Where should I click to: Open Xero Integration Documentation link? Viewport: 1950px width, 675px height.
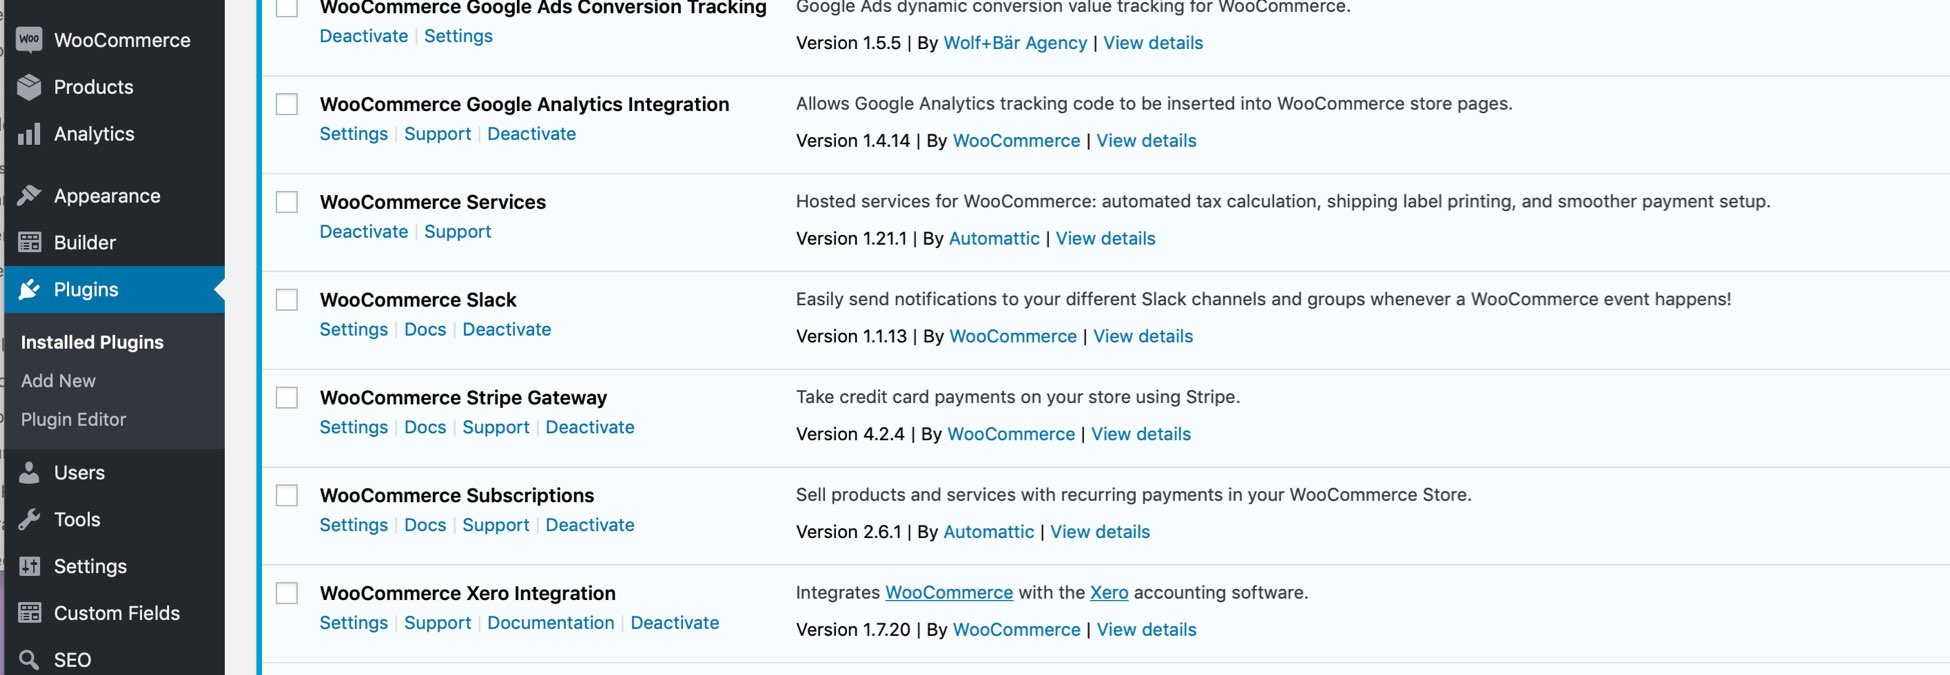pos(550,623)
